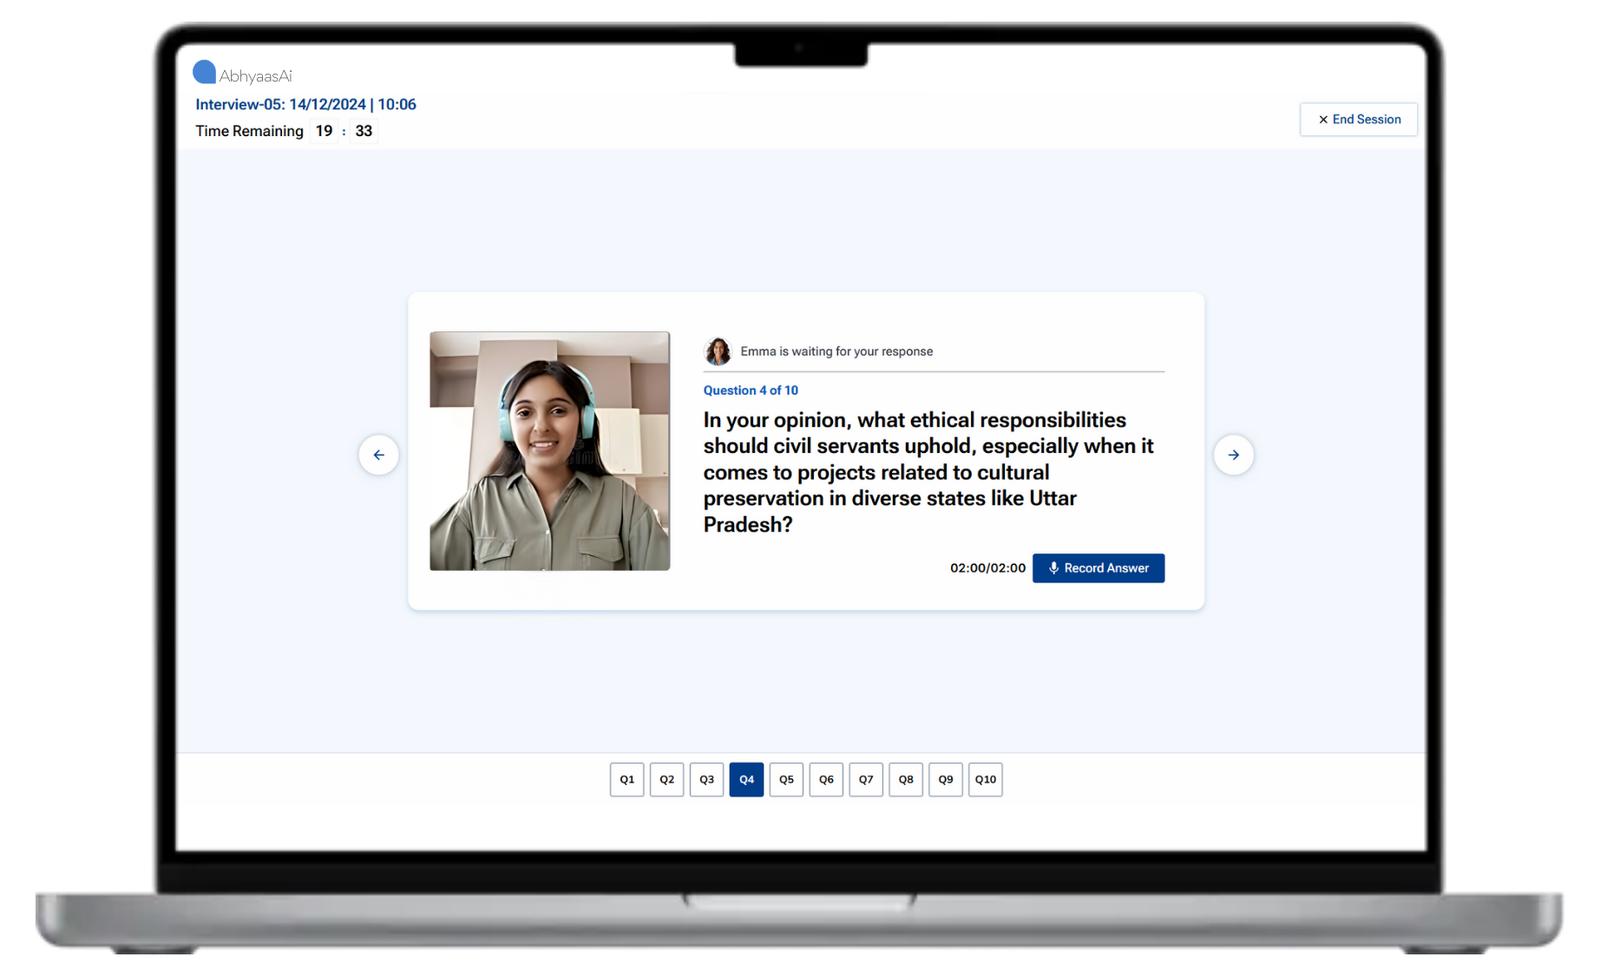The height and width of the screenshot is (976, 1600).
Task: Click Emma's small avatar icon
Action: click(x=717, y=351)
